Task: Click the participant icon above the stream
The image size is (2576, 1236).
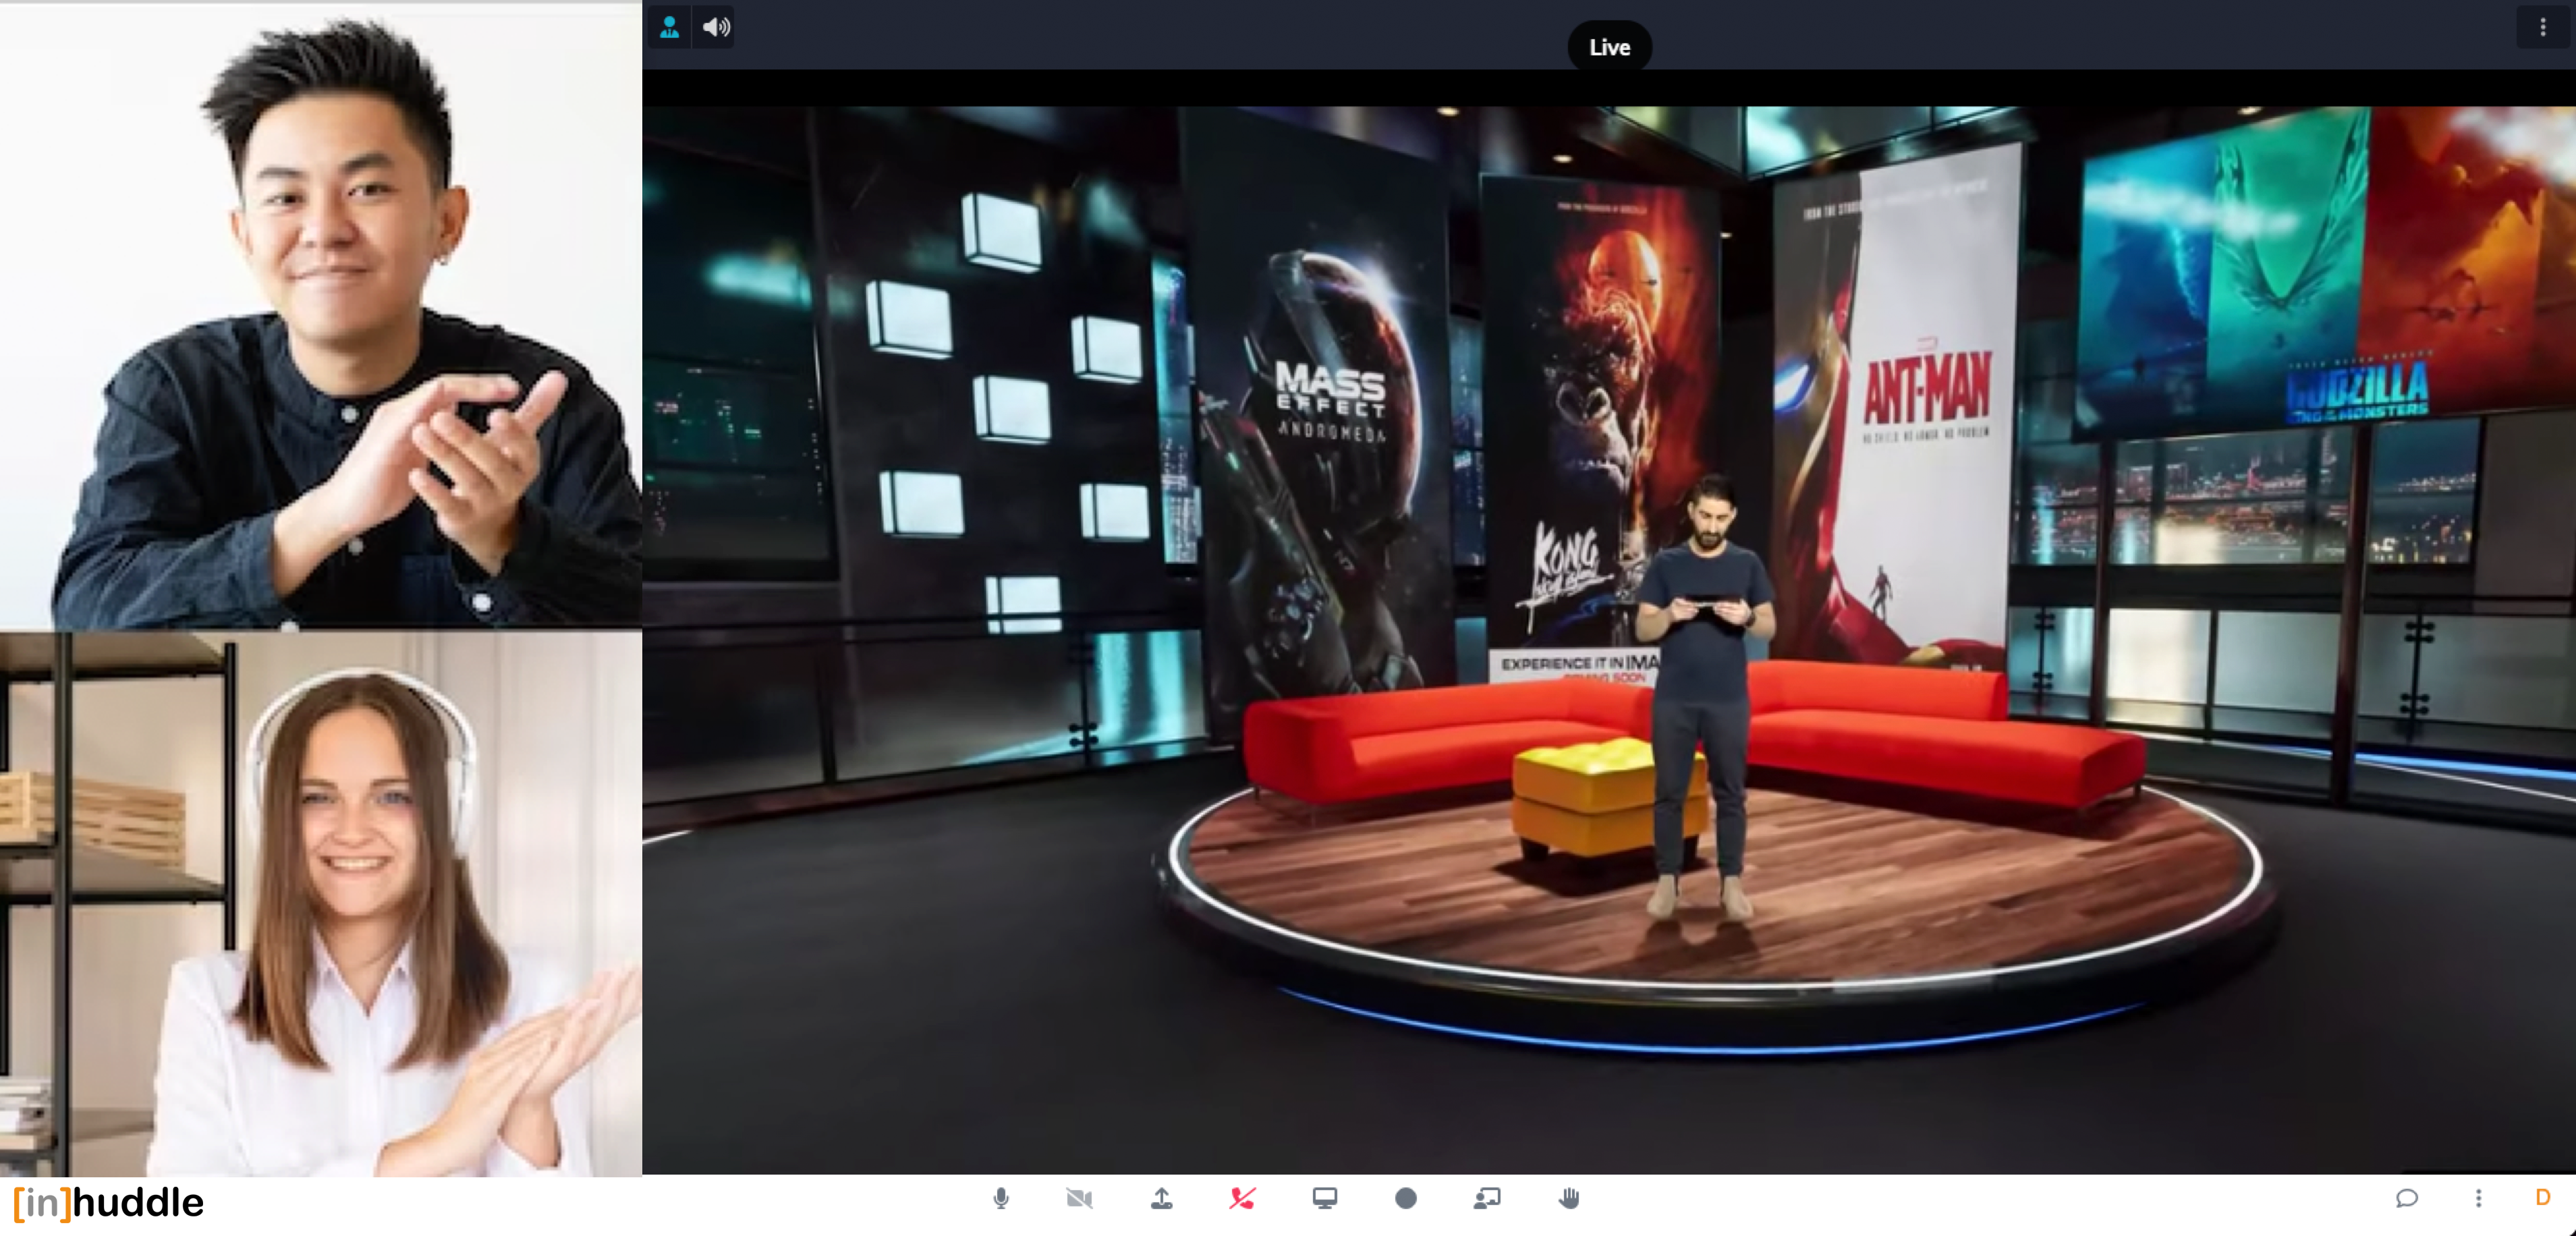Action: coord(669,27)
